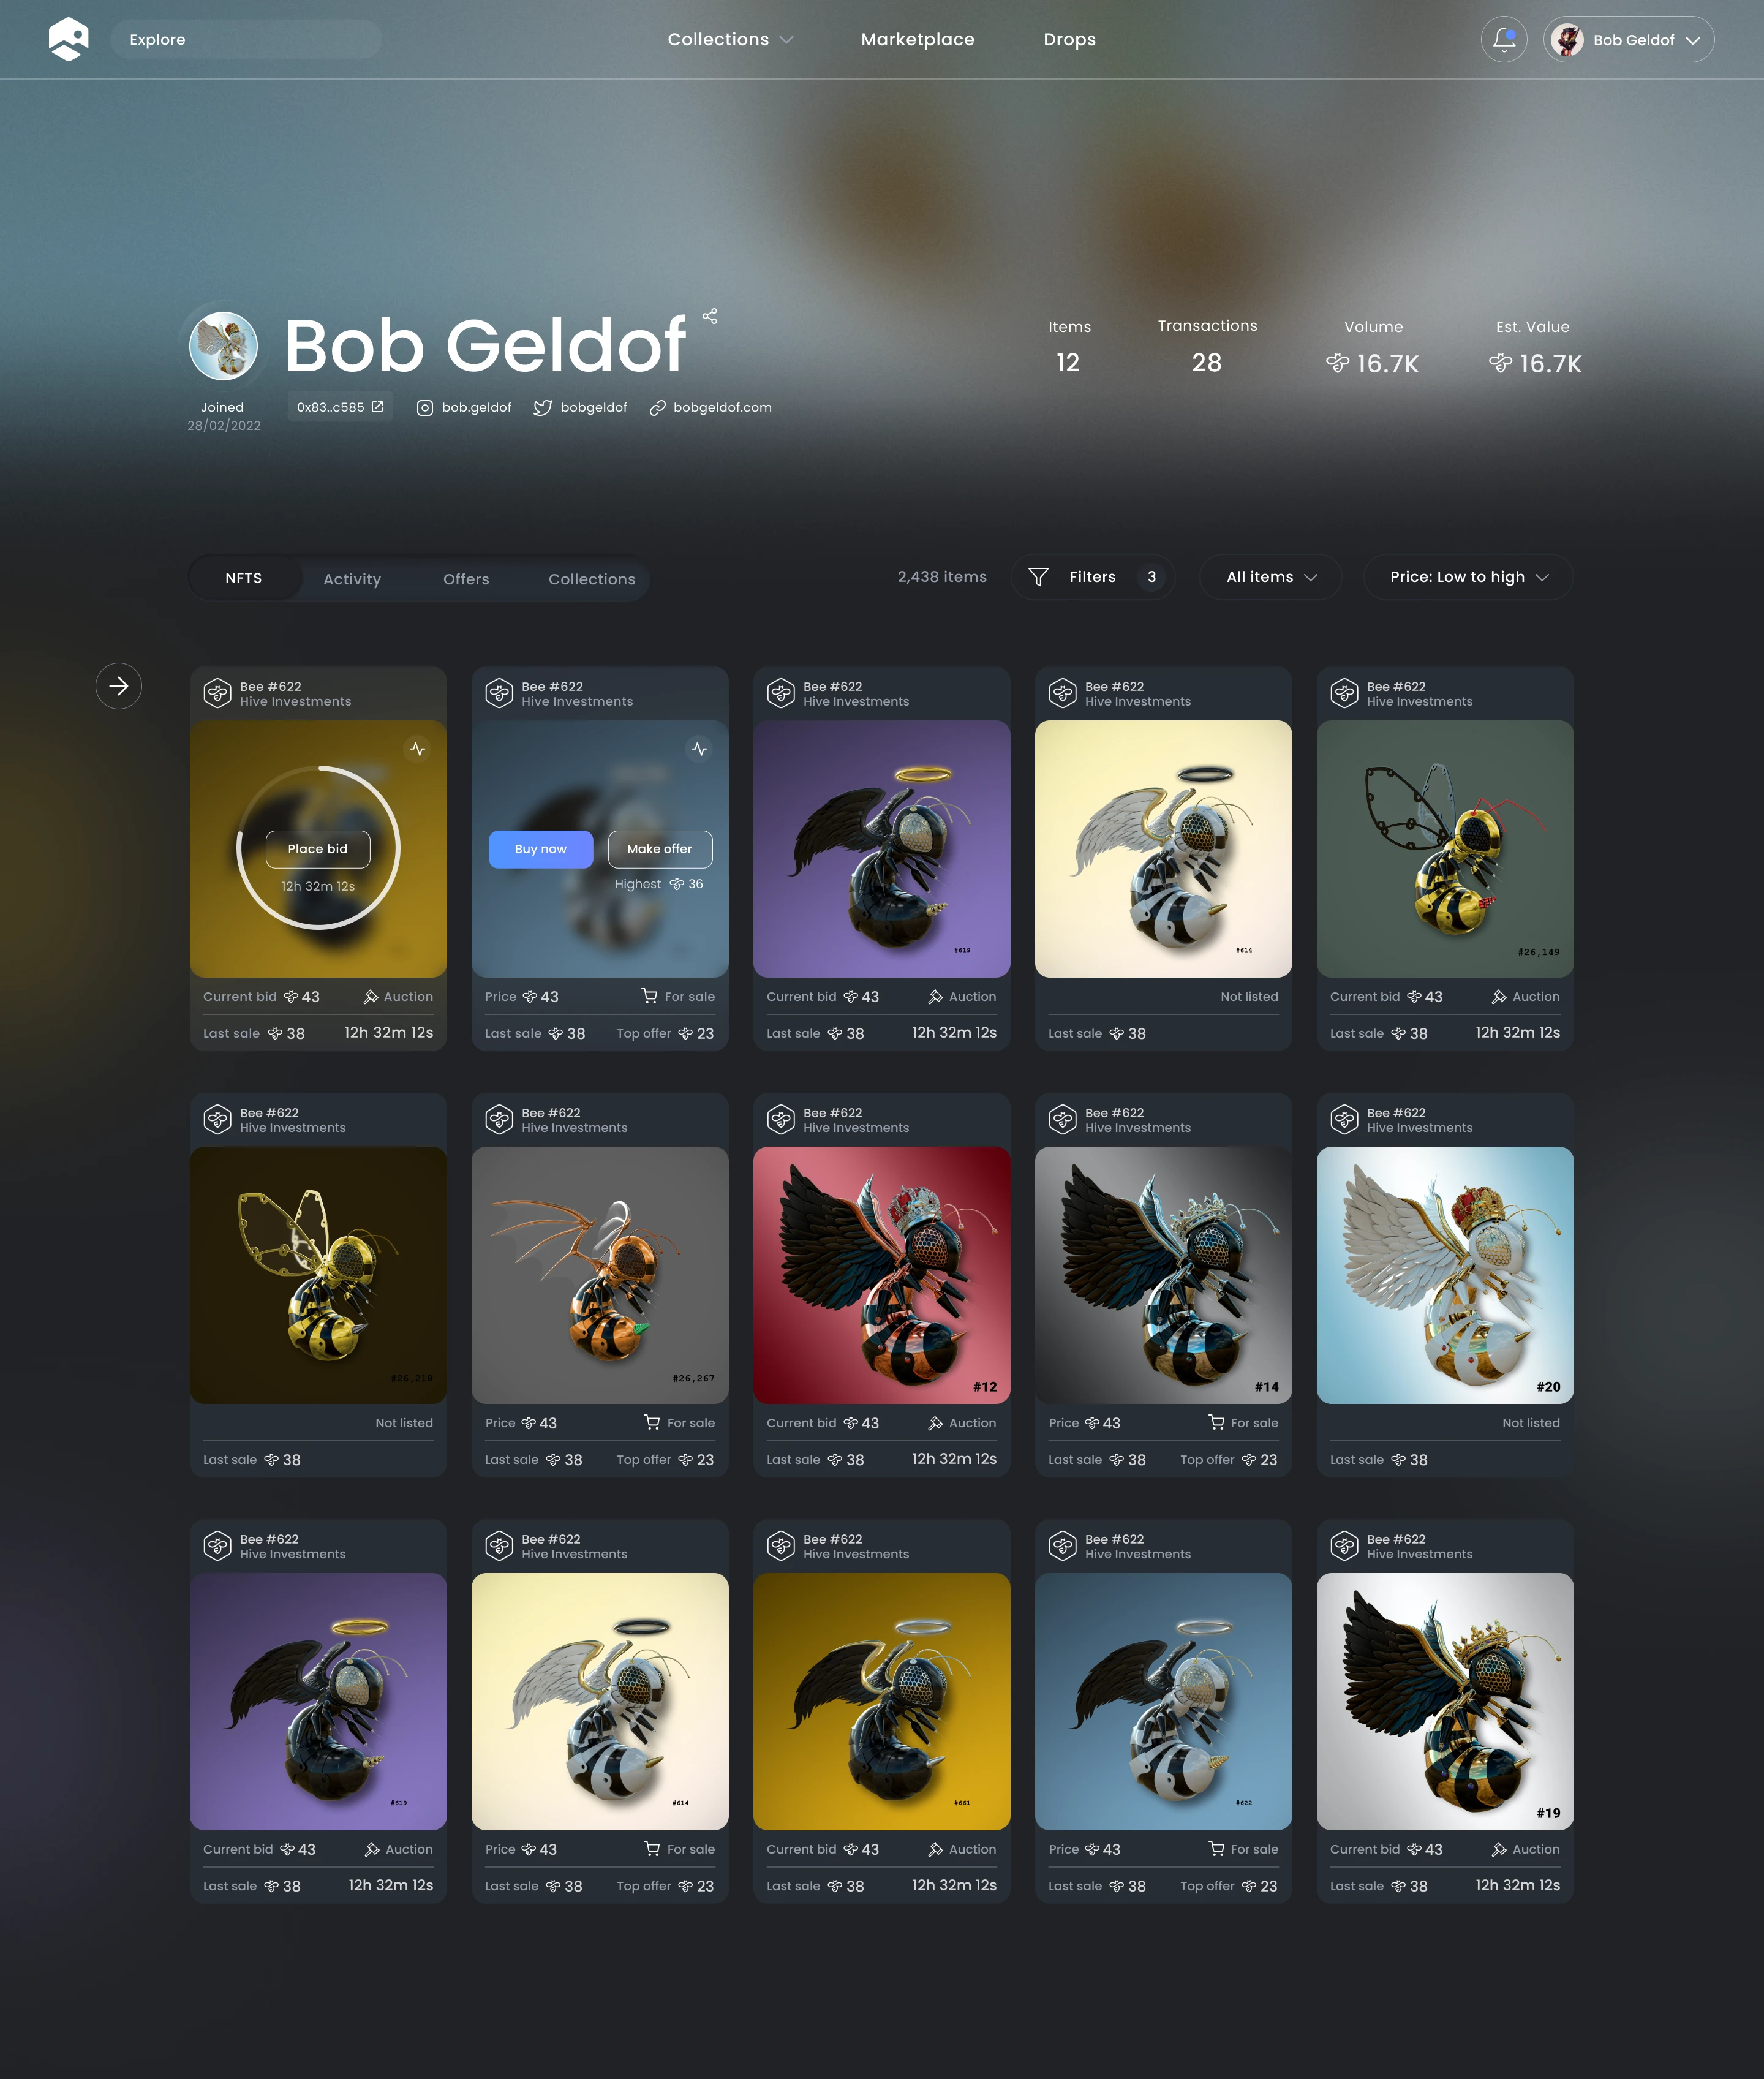Screen dimensions: 1764x2079
Task: Click the Explore search field
Action: point(246,40)
